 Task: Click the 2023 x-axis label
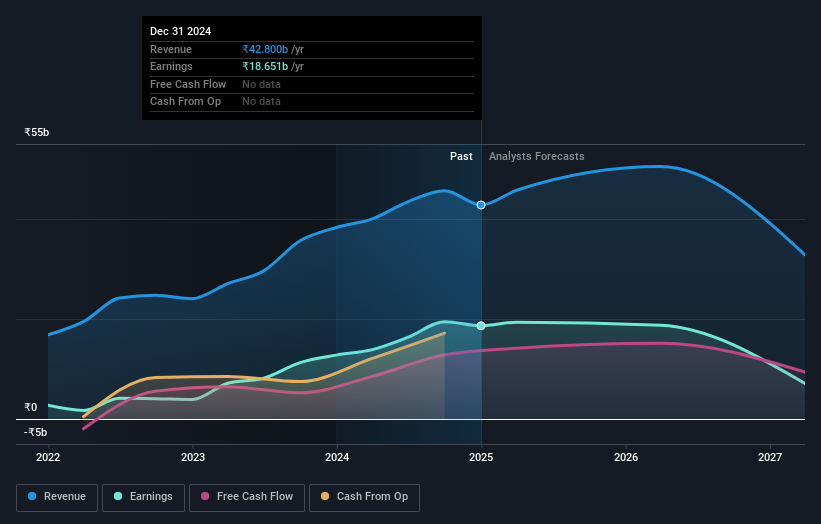pyautogui.click(x=193, y=458)
